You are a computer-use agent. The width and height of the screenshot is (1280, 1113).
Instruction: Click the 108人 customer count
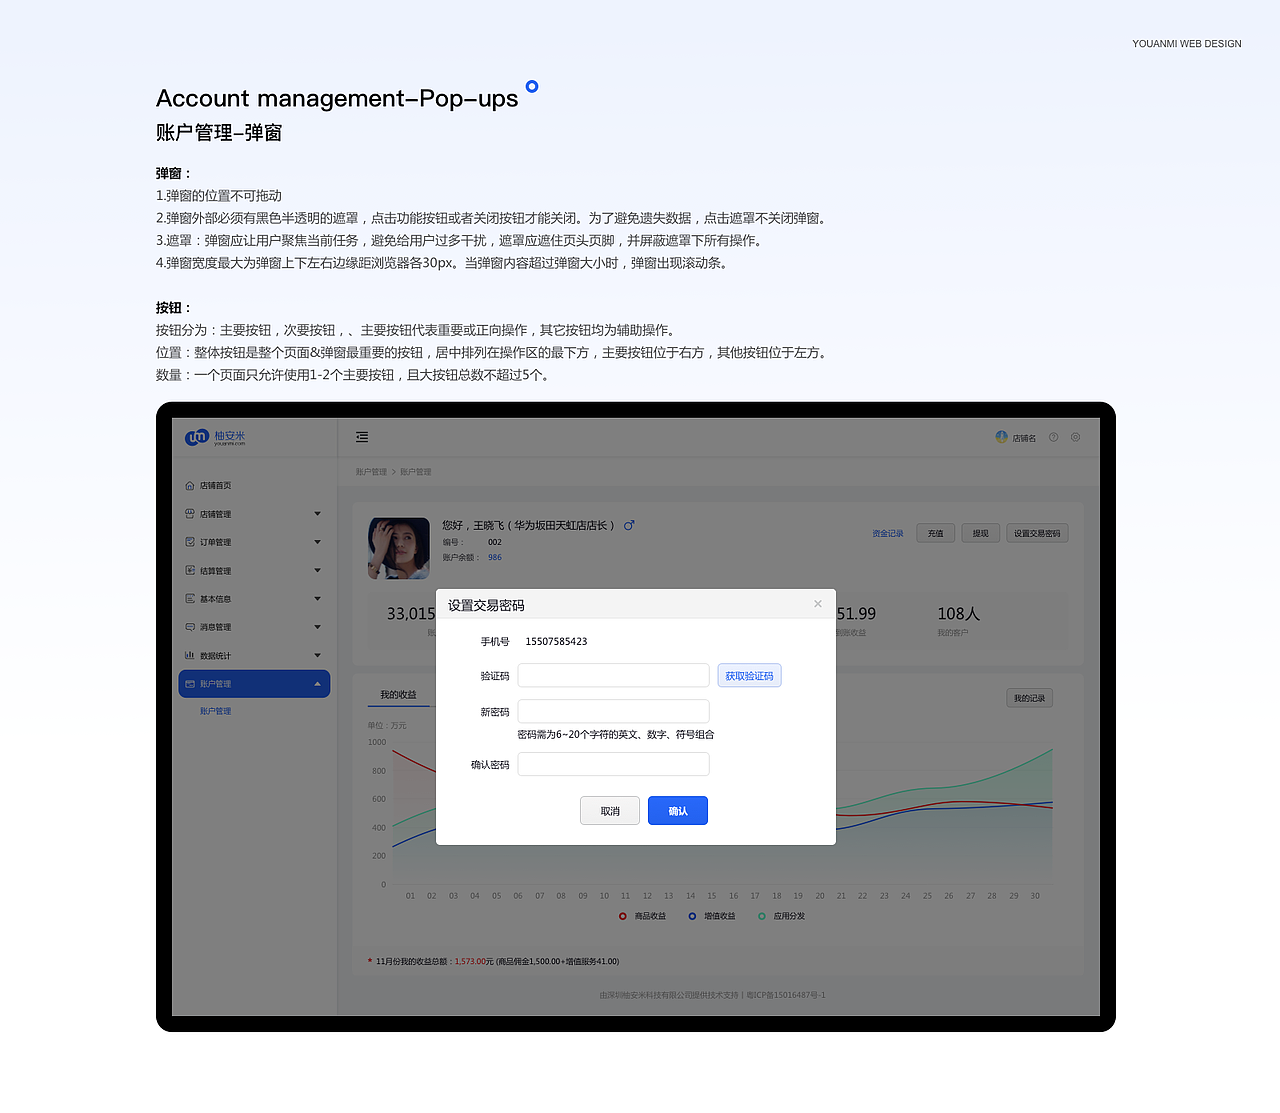[x=958, y=614]
